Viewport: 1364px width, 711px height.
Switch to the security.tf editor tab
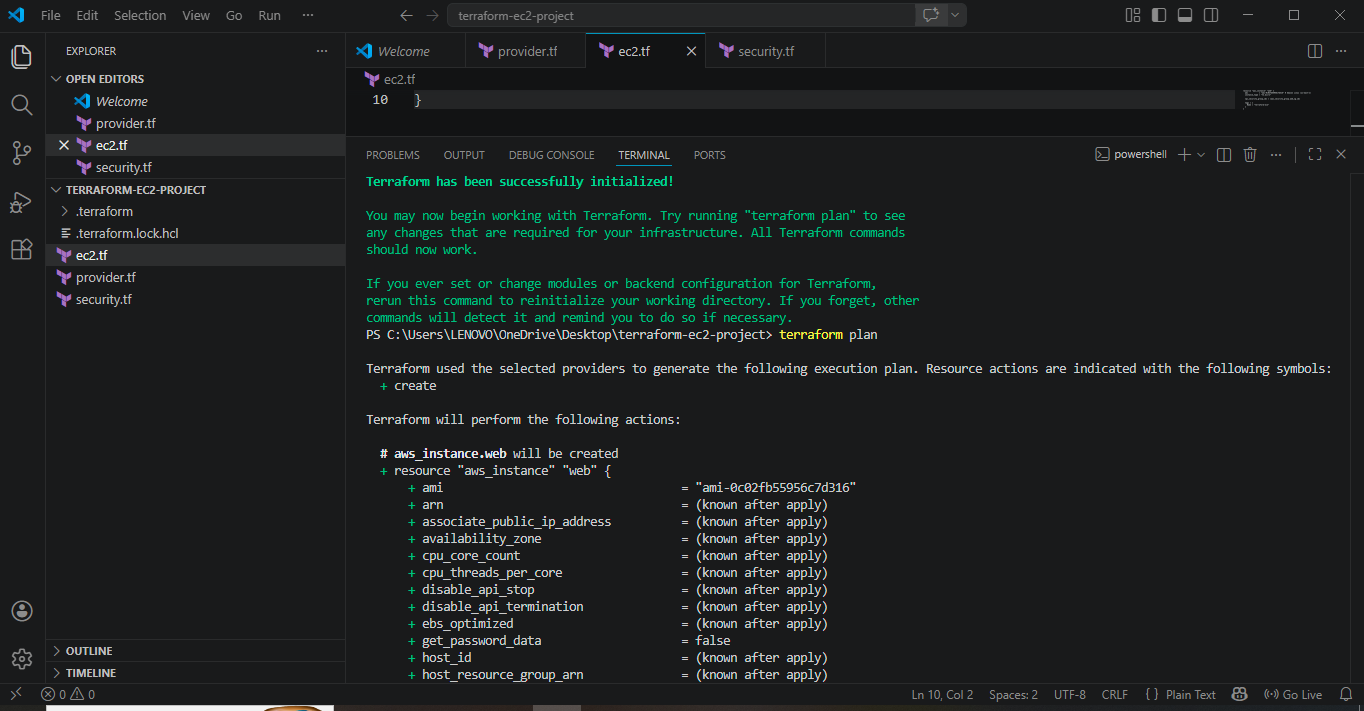(x=765, y=51)
